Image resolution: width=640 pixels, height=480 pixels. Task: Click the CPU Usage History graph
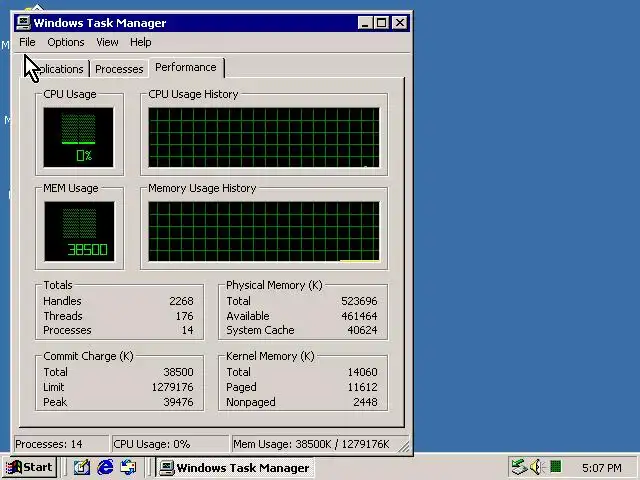(x=264, y=137)
